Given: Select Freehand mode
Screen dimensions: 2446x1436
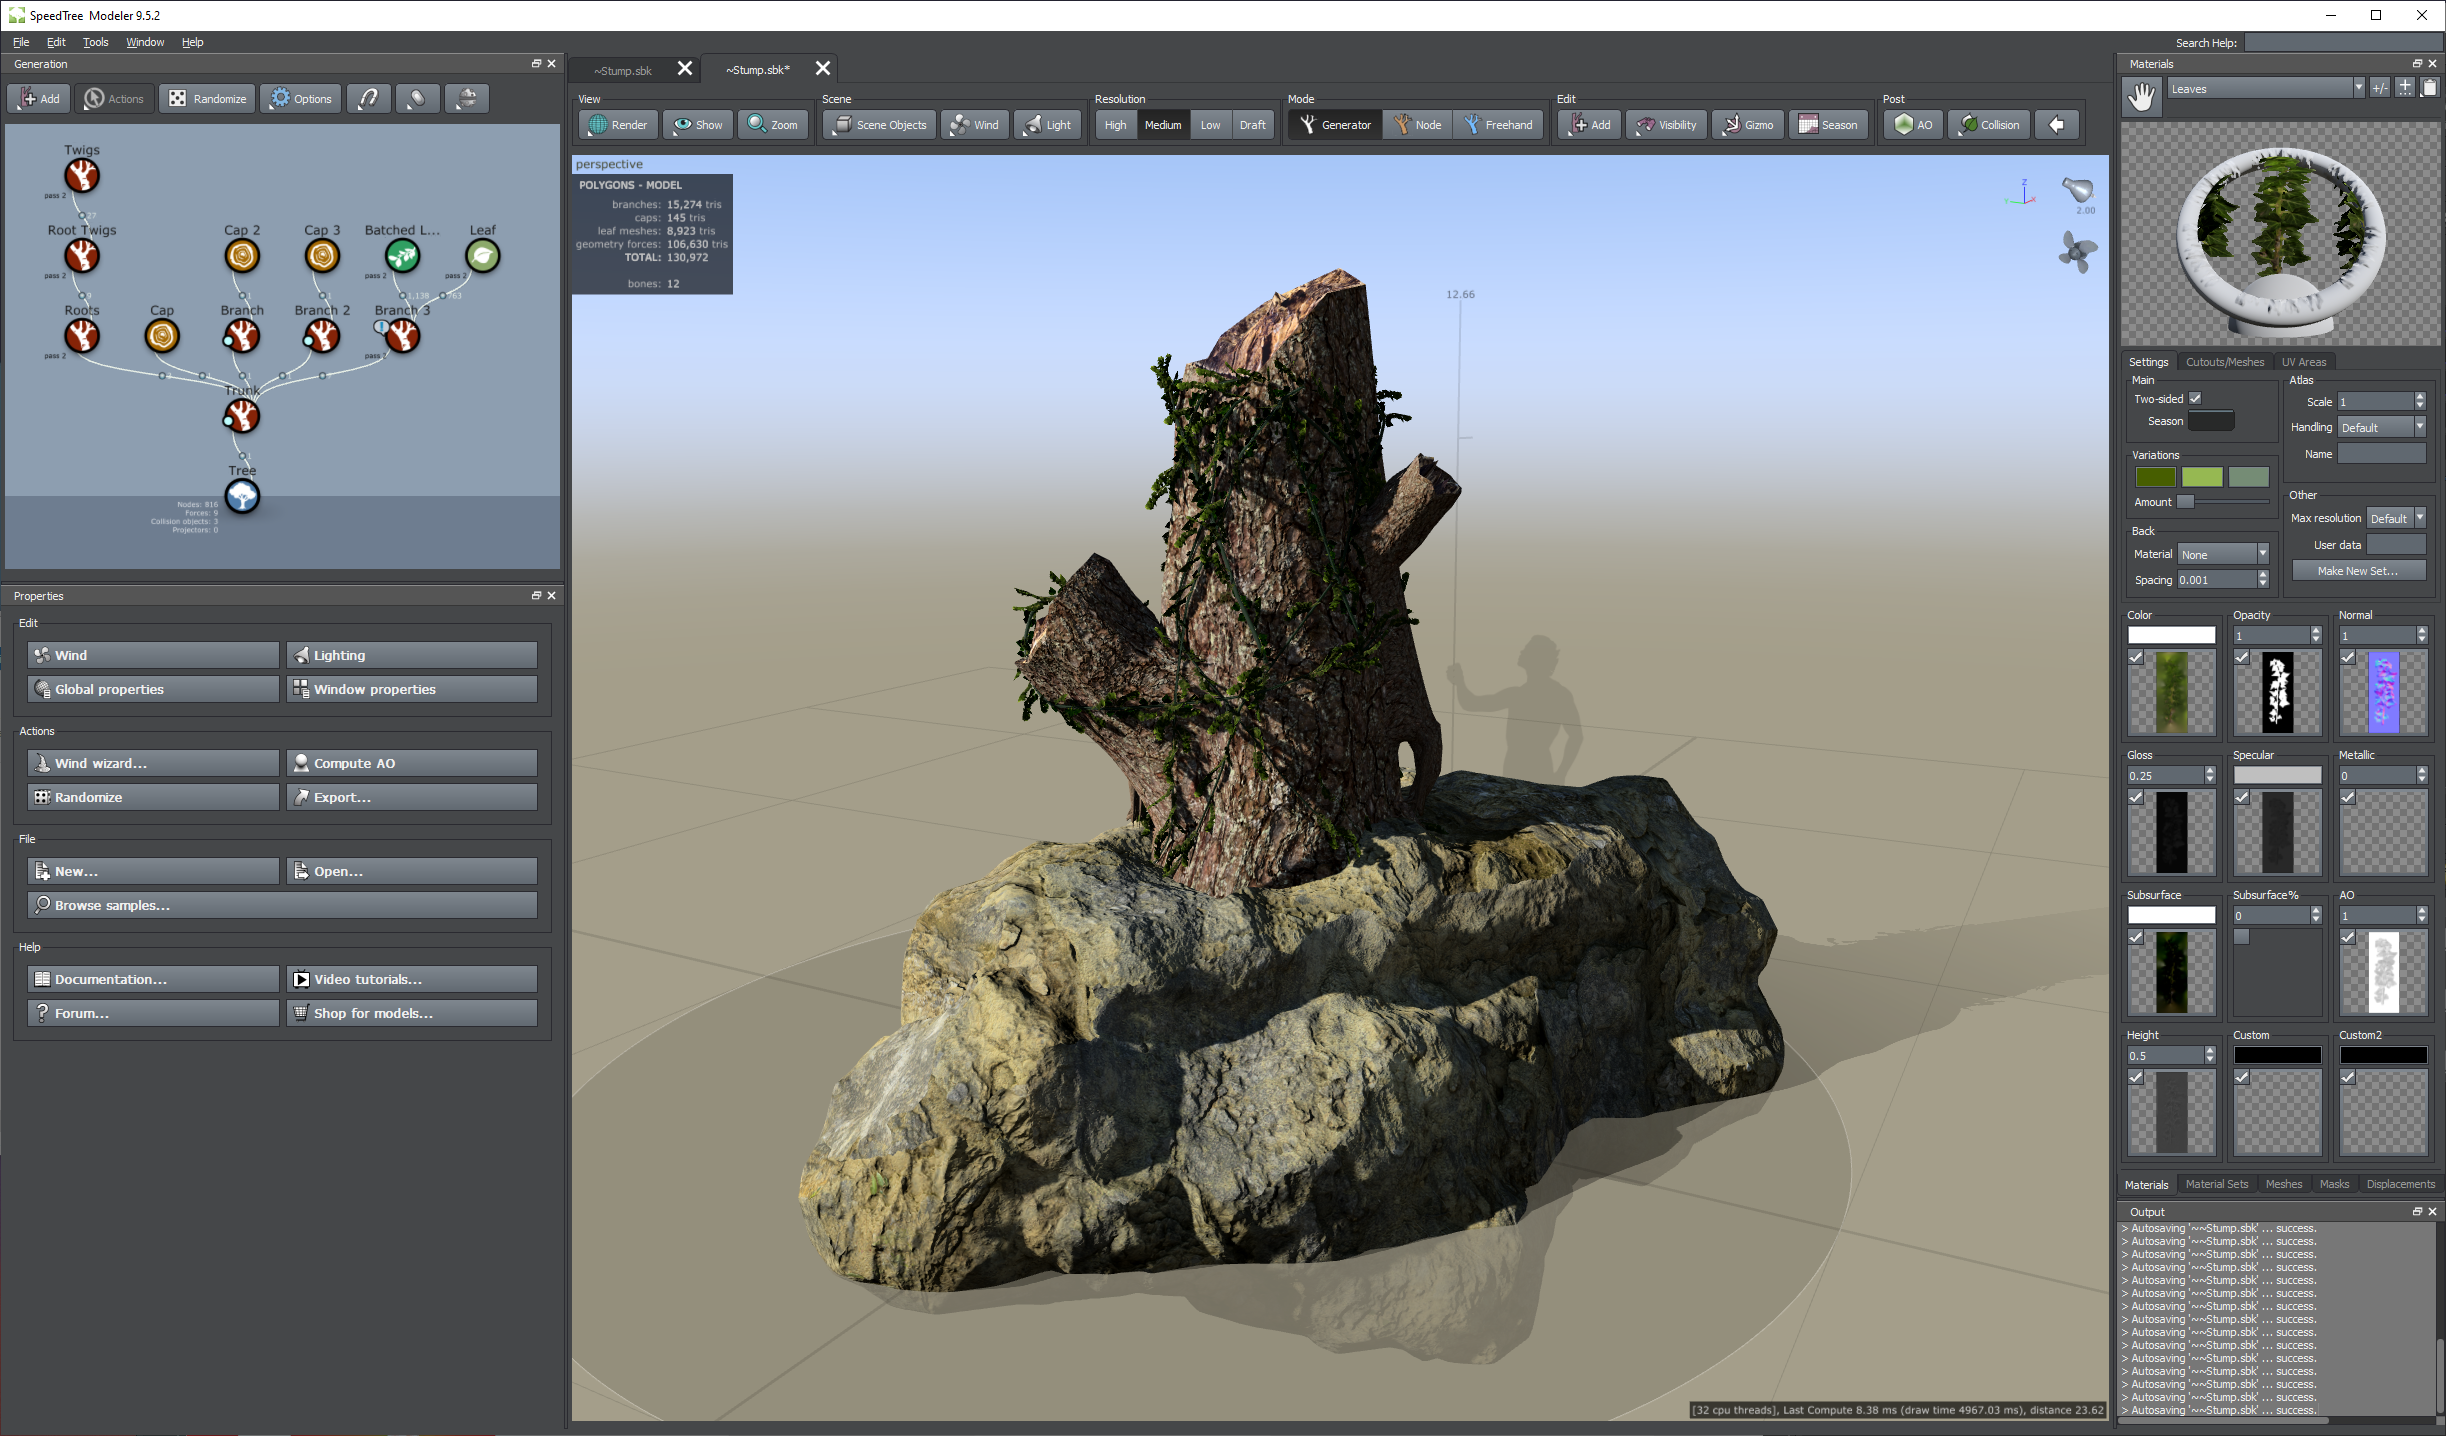Looking at the screenshot, I should (x=1498, y=125).
